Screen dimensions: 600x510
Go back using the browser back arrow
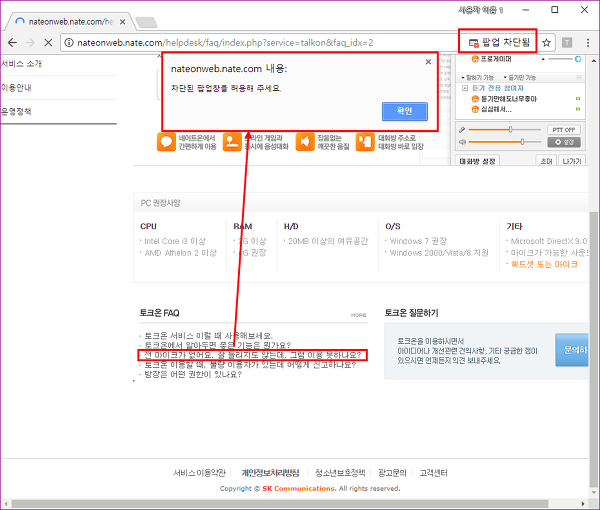click(12, 42)
